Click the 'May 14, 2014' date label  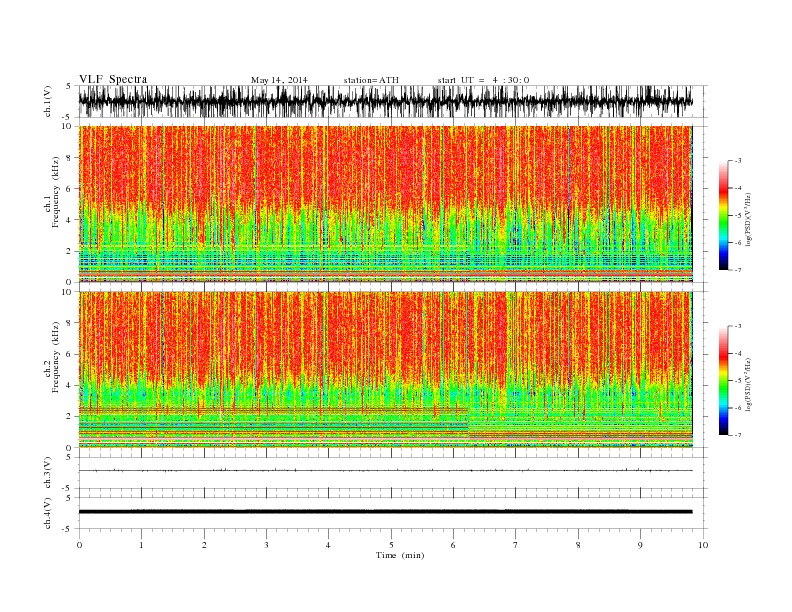[279, 80]
